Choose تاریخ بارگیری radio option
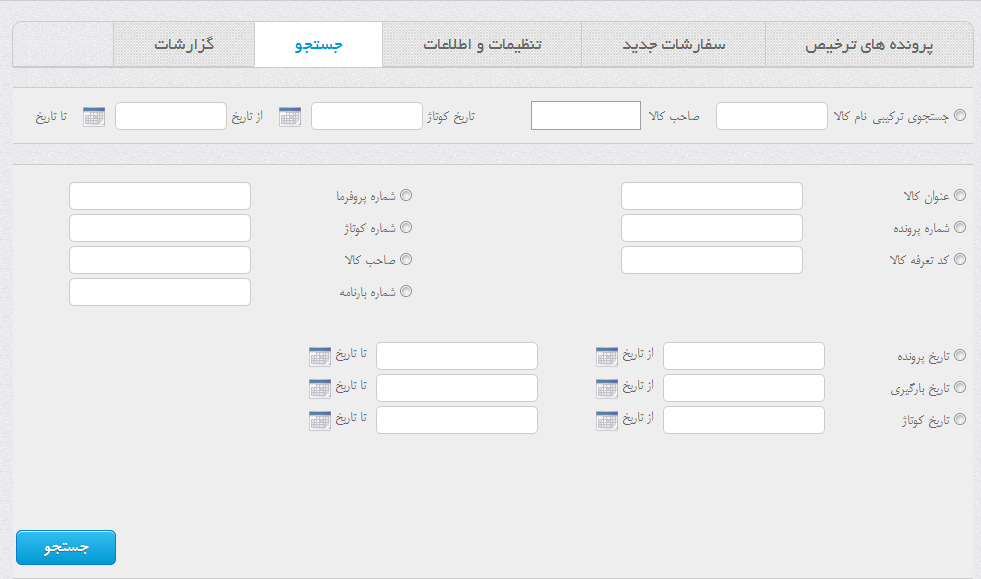The image size is (981, 579). [x=960, y=387]
